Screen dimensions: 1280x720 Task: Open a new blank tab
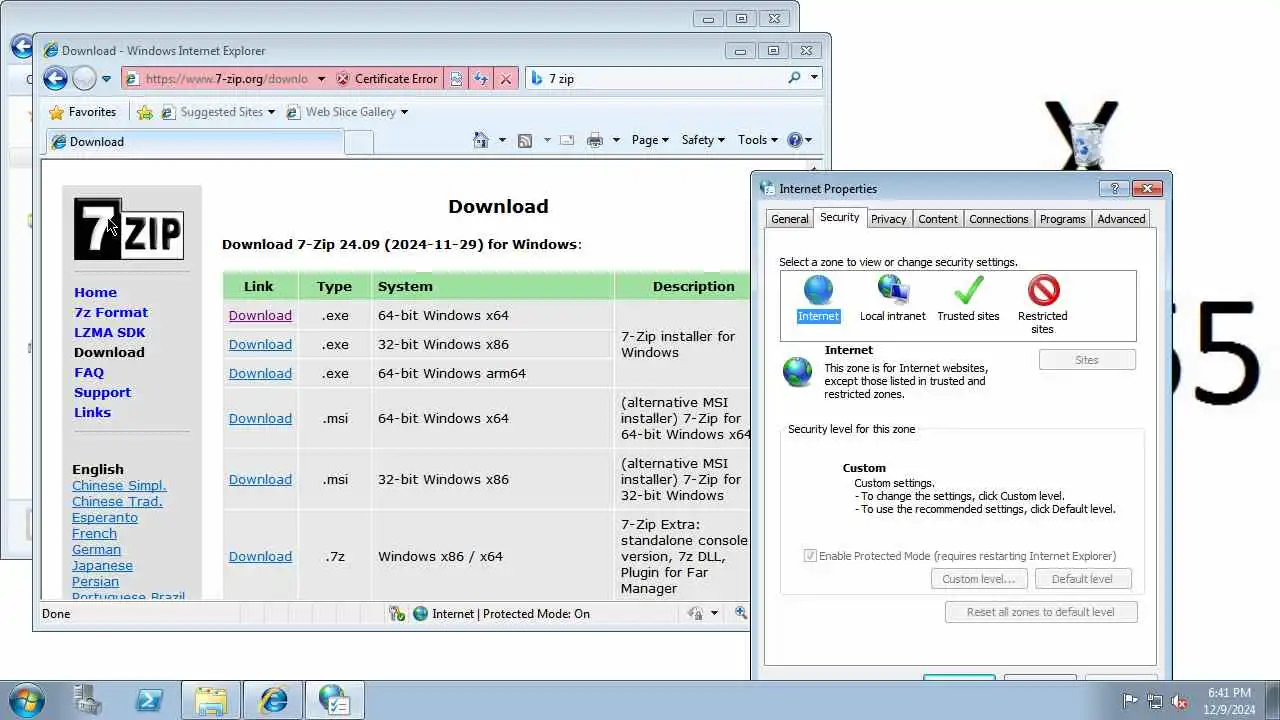coord(359,143)
